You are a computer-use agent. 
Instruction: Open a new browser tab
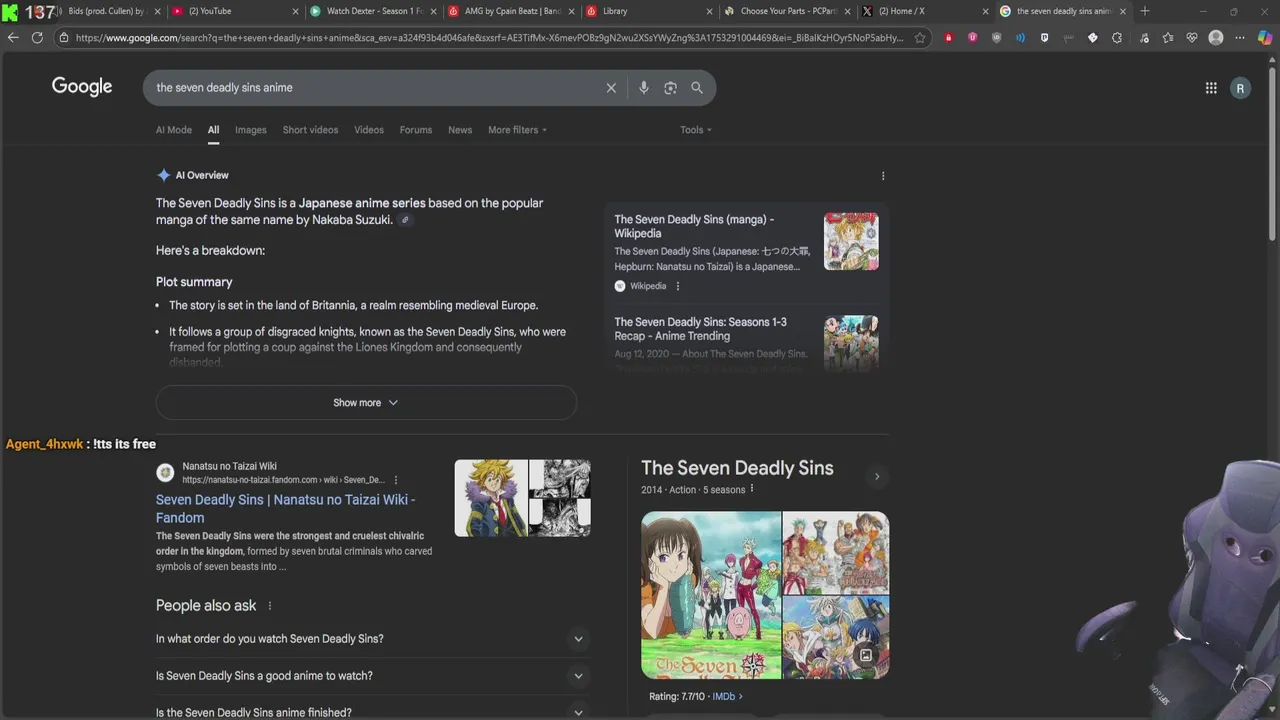tap(1145, 11)
